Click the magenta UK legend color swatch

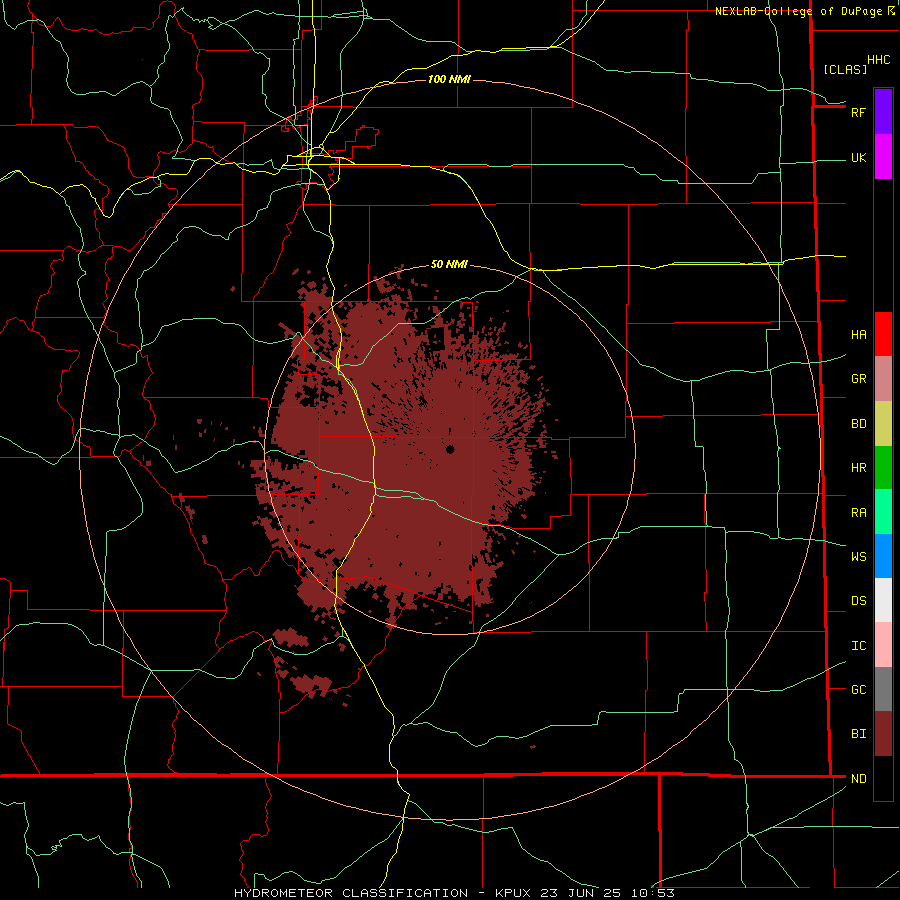pos(883,157)
